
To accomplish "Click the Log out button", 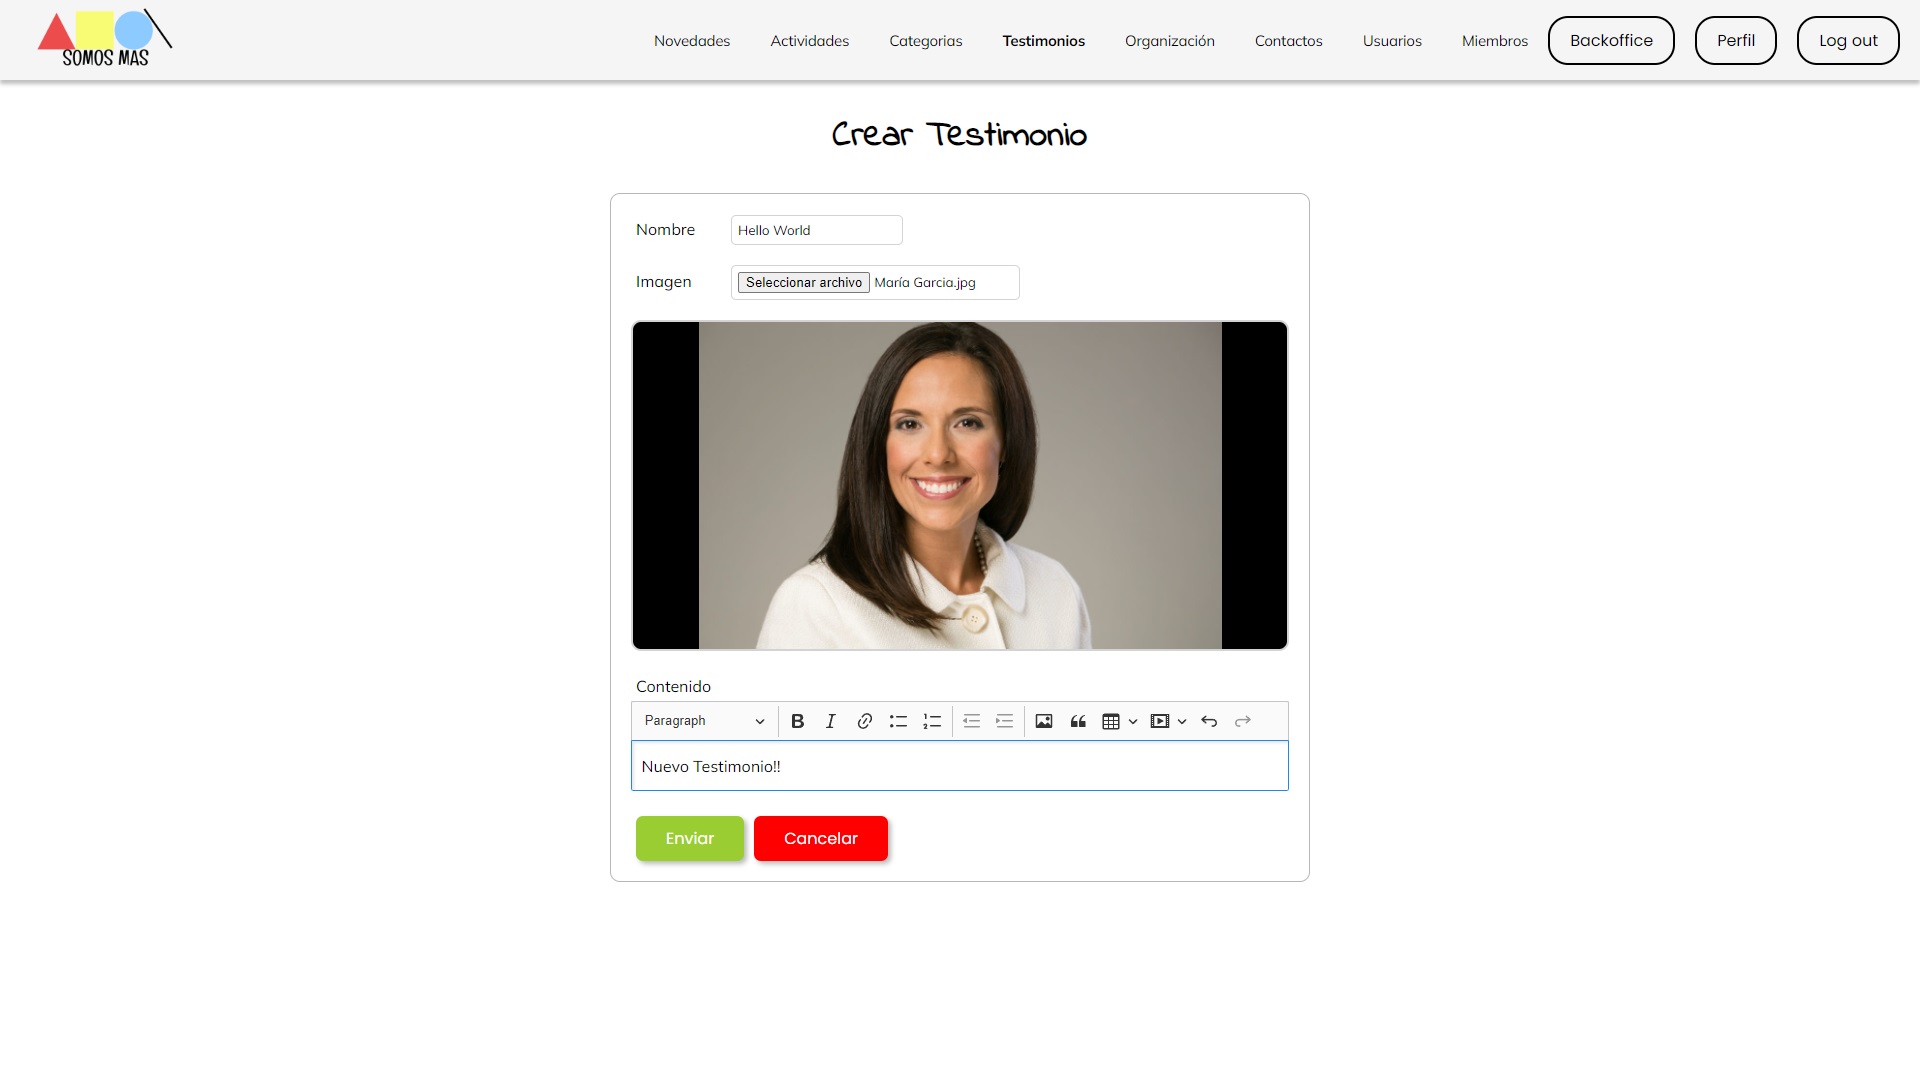I will pos(1848,40).
